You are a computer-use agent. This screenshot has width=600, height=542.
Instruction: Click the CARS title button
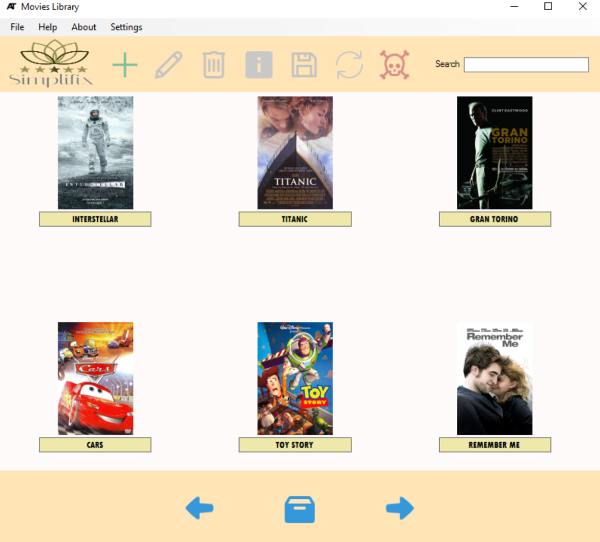click(x=95, y=445)
